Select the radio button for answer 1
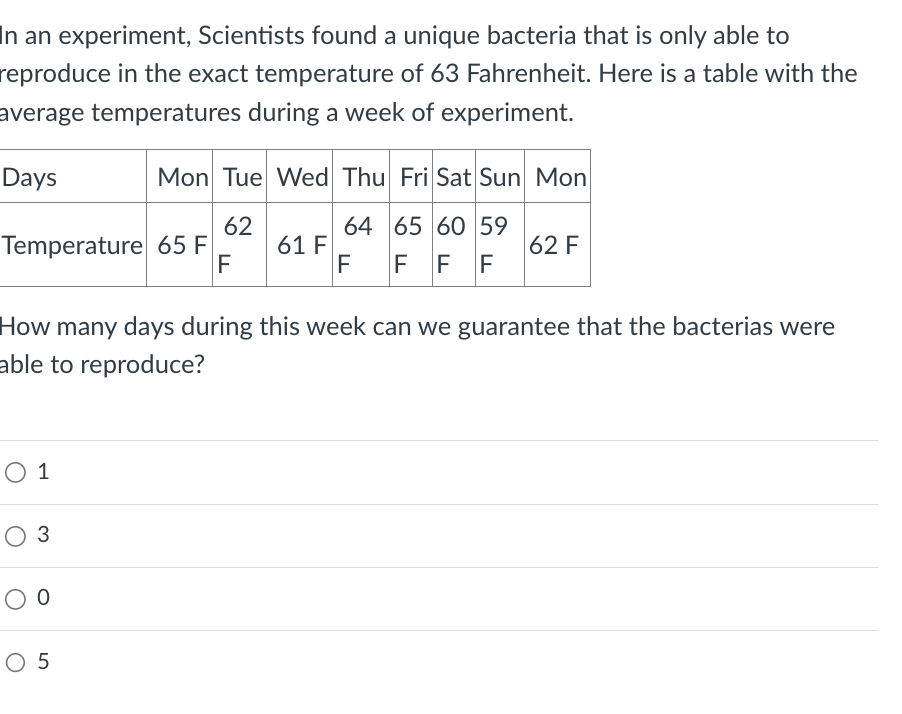902x714 pixels. [x=13, y=471]
